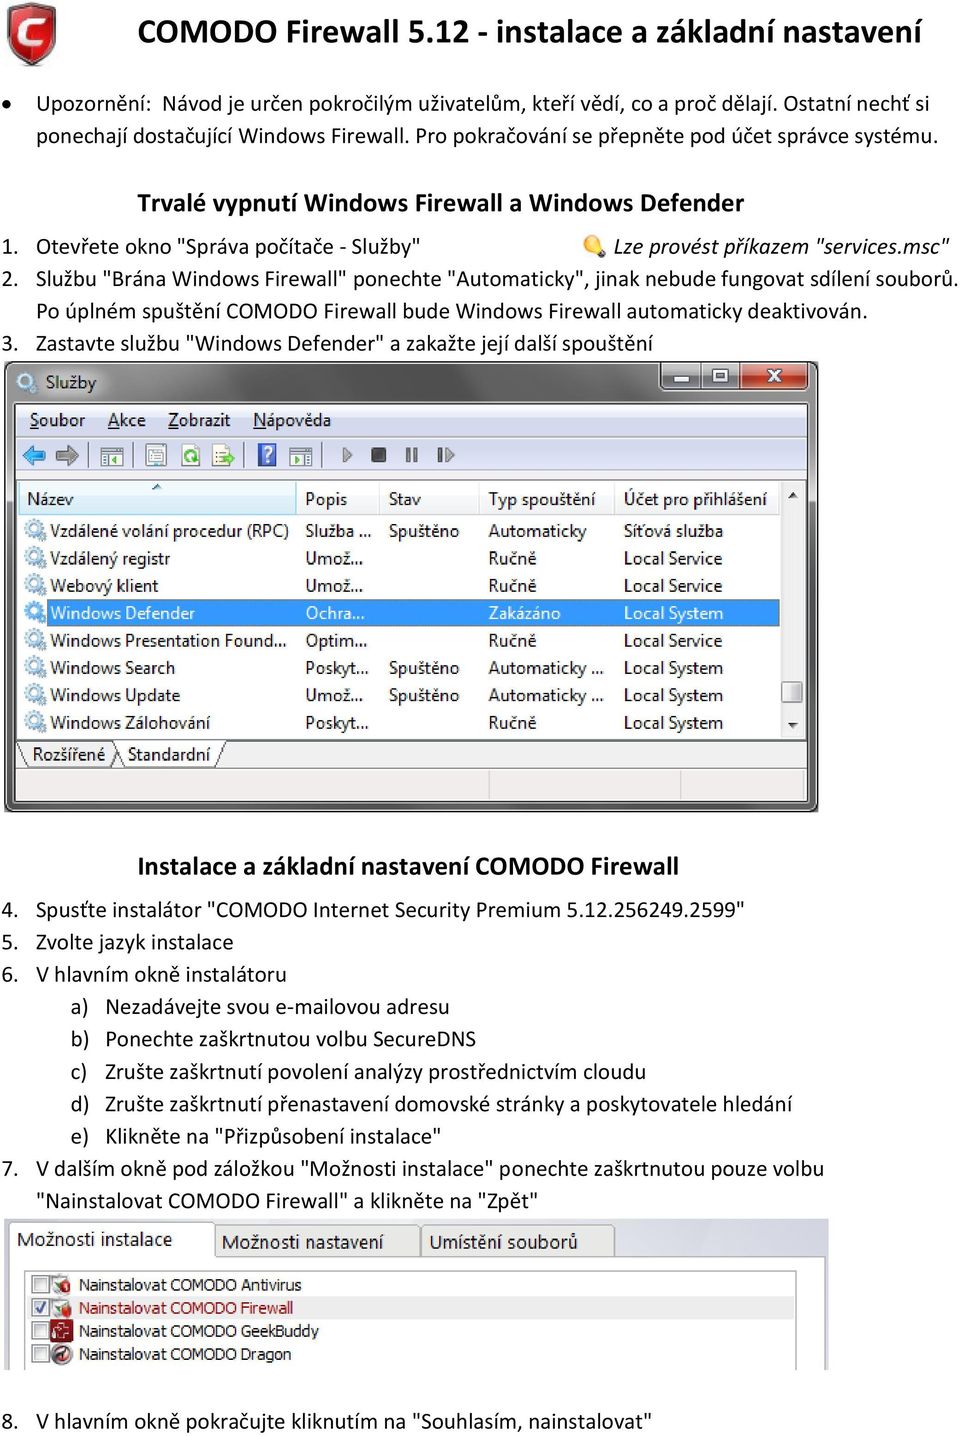The image size is (960, 1436).
Task: Uncheck Nainstalovat COMODO Firewall checkbox
Action: coord(41,1307)
